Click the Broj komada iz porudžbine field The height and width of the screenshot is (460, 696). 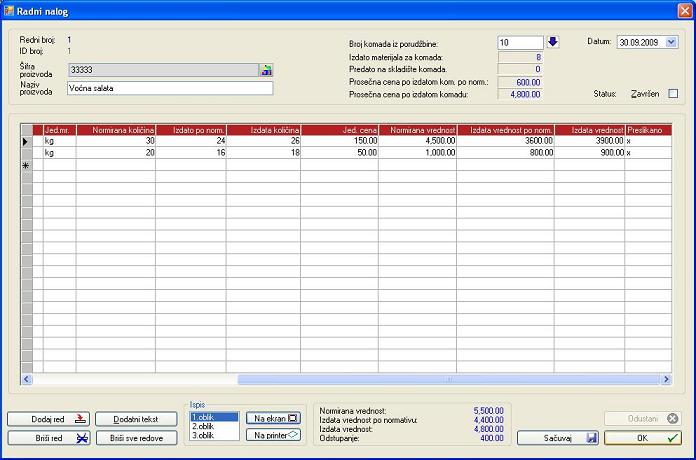click(519, 43)
